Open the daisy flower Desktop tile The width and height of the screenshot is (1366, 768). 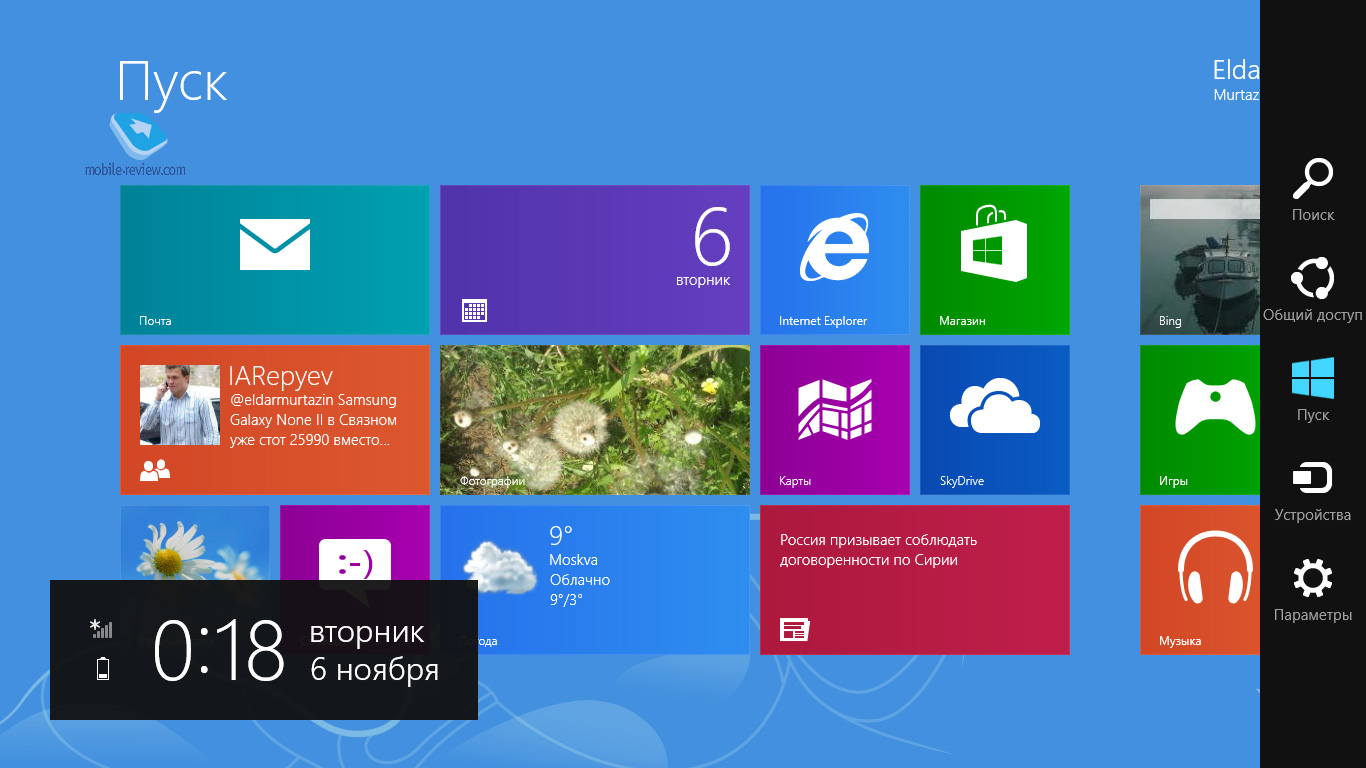pos(195,543)
